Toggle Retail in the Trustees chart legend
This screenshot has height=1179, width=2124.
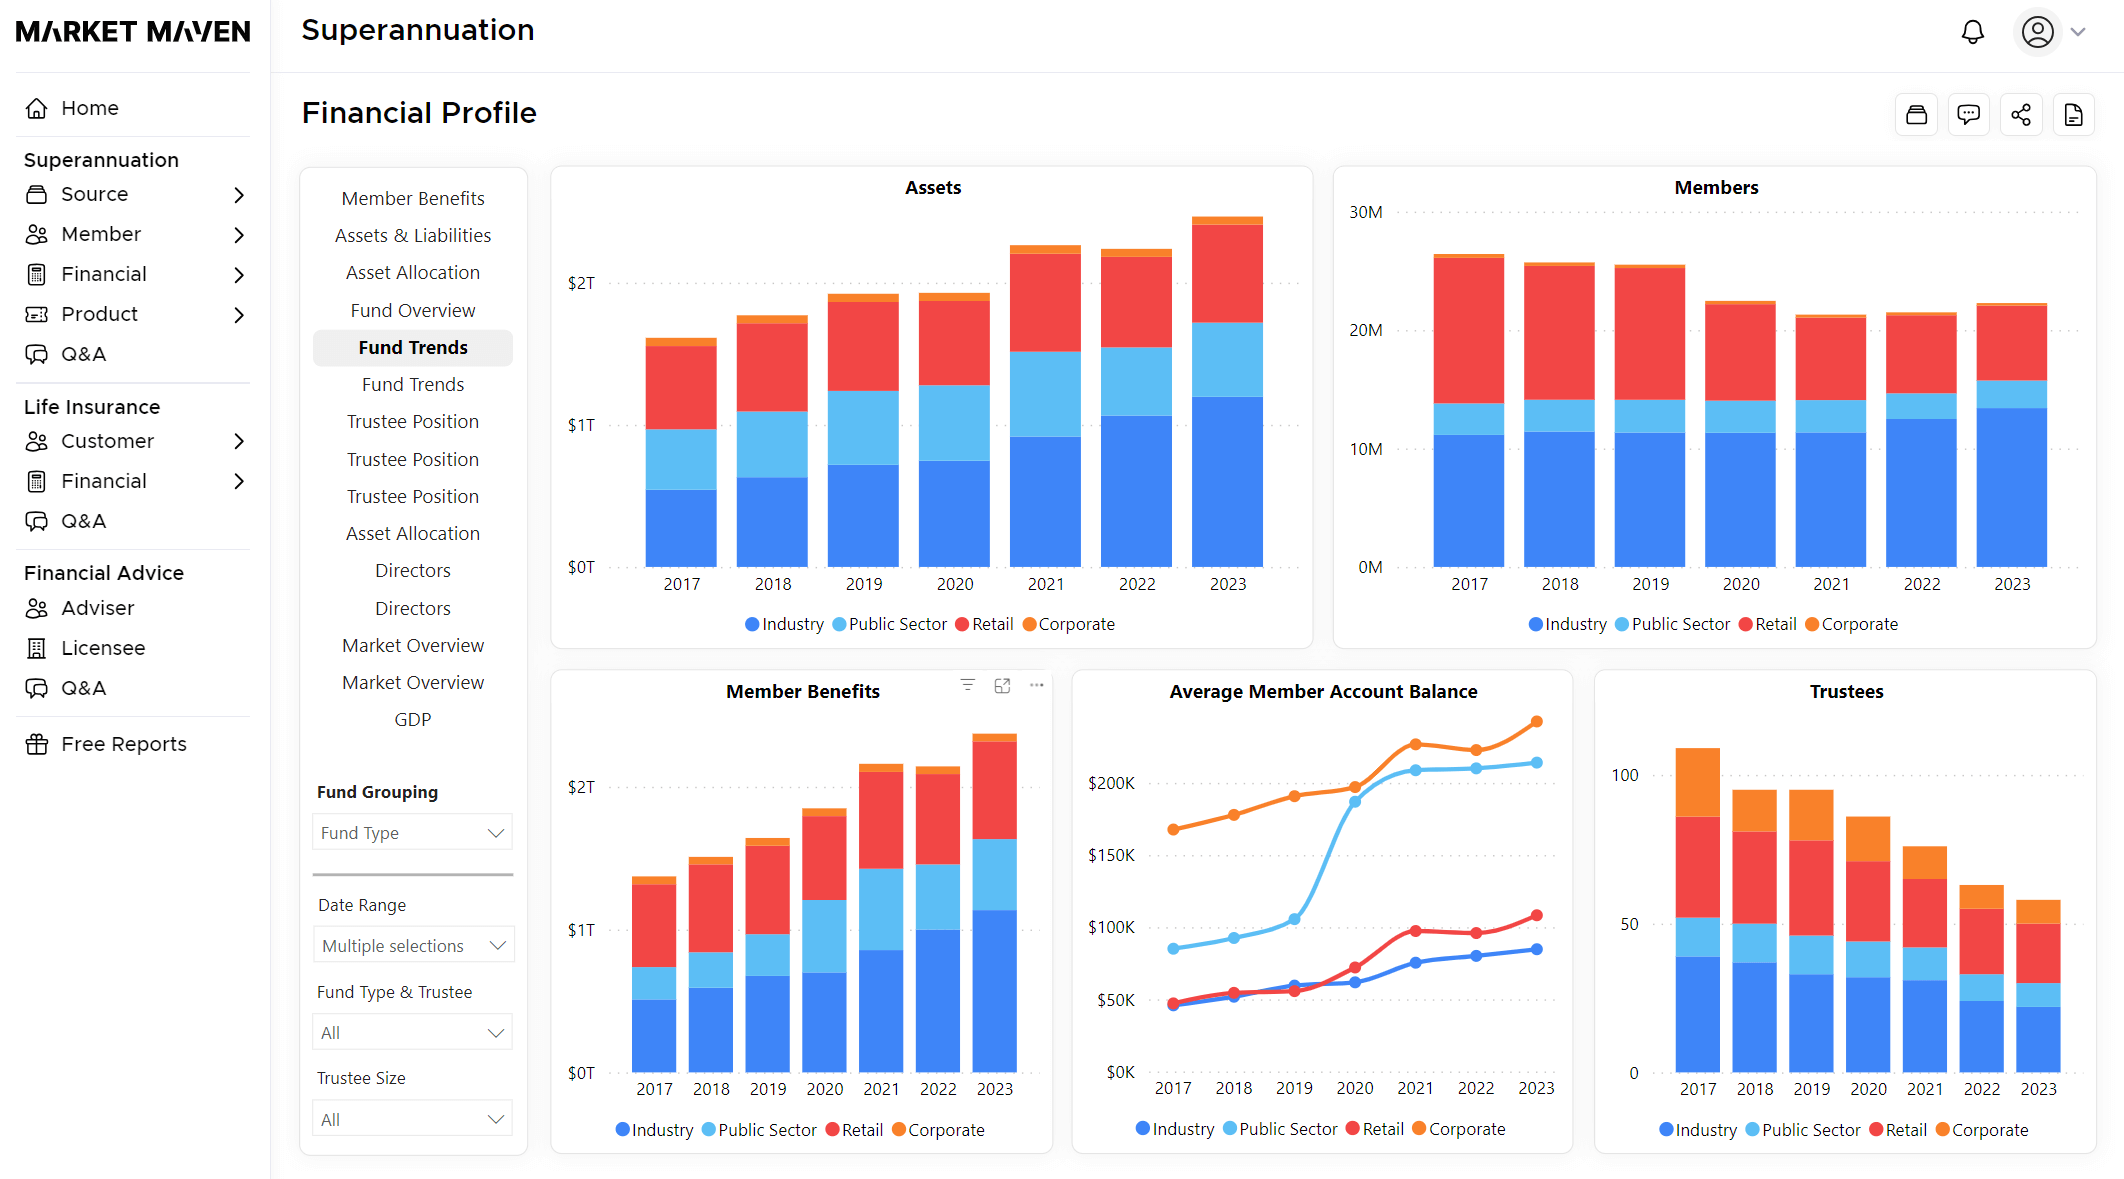(x=1896, y=1129)
